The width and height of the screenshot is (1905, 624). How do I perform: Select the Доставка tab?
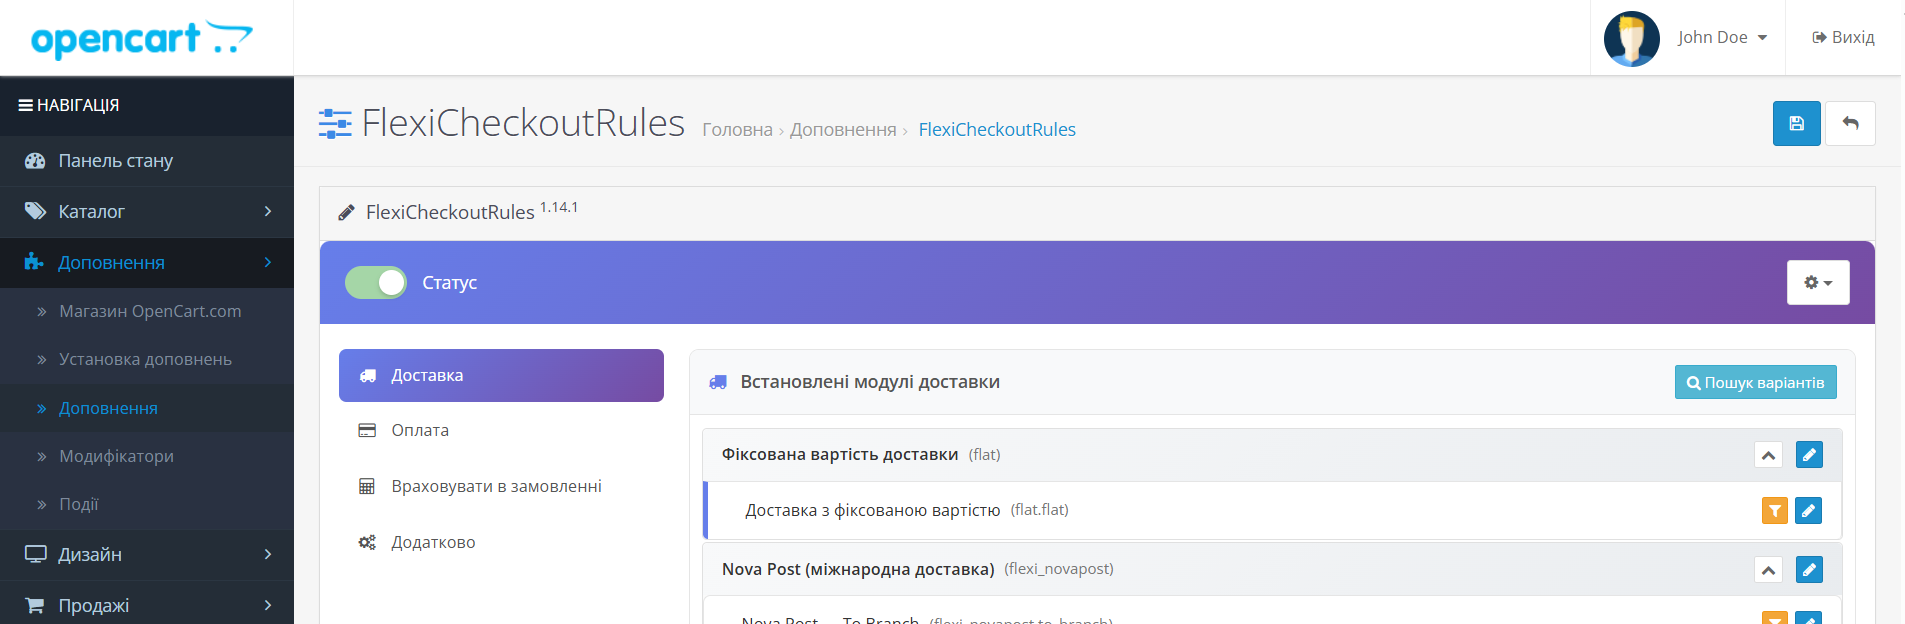point(501,375)
